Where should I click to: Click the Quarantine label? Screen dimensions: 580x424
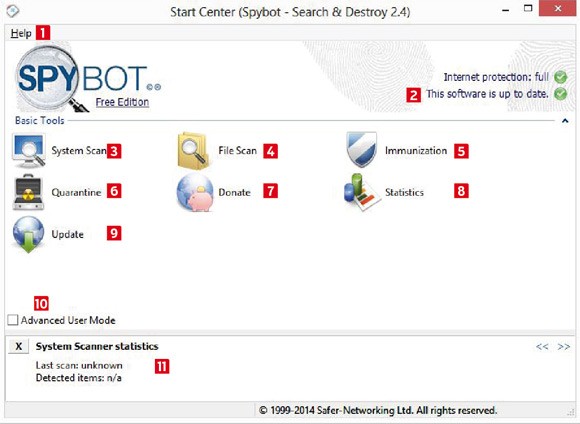click(x=76, y=192)
